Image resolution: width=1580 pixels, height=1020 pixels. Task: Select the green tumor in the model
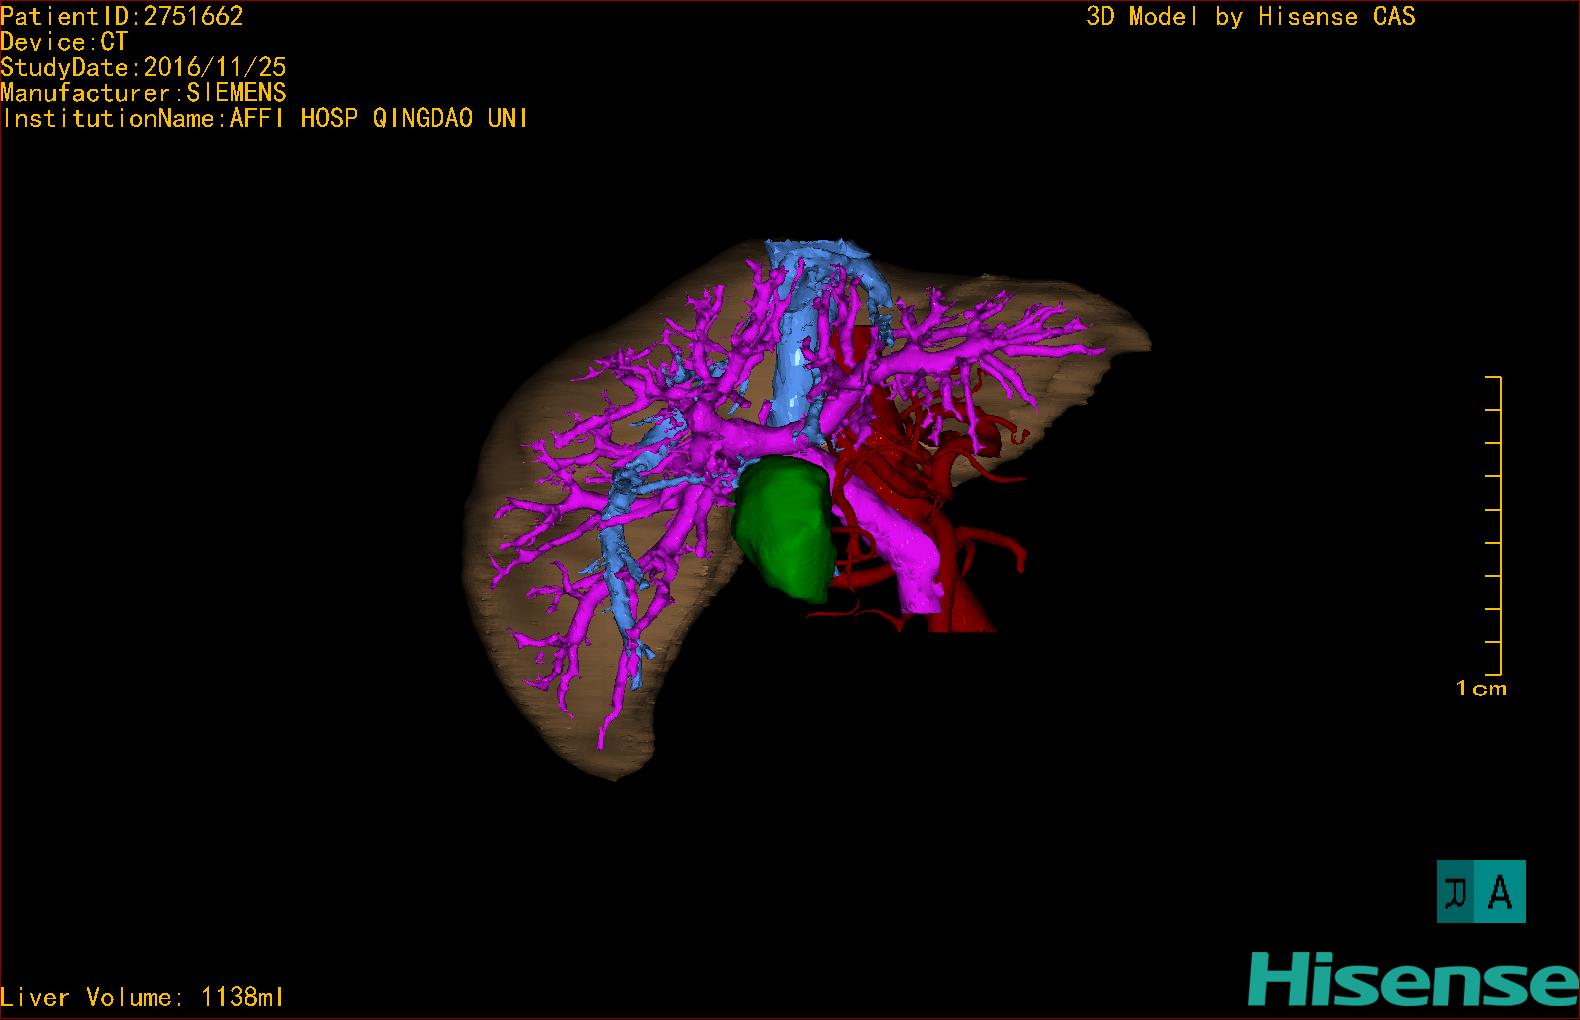(787, 530)
